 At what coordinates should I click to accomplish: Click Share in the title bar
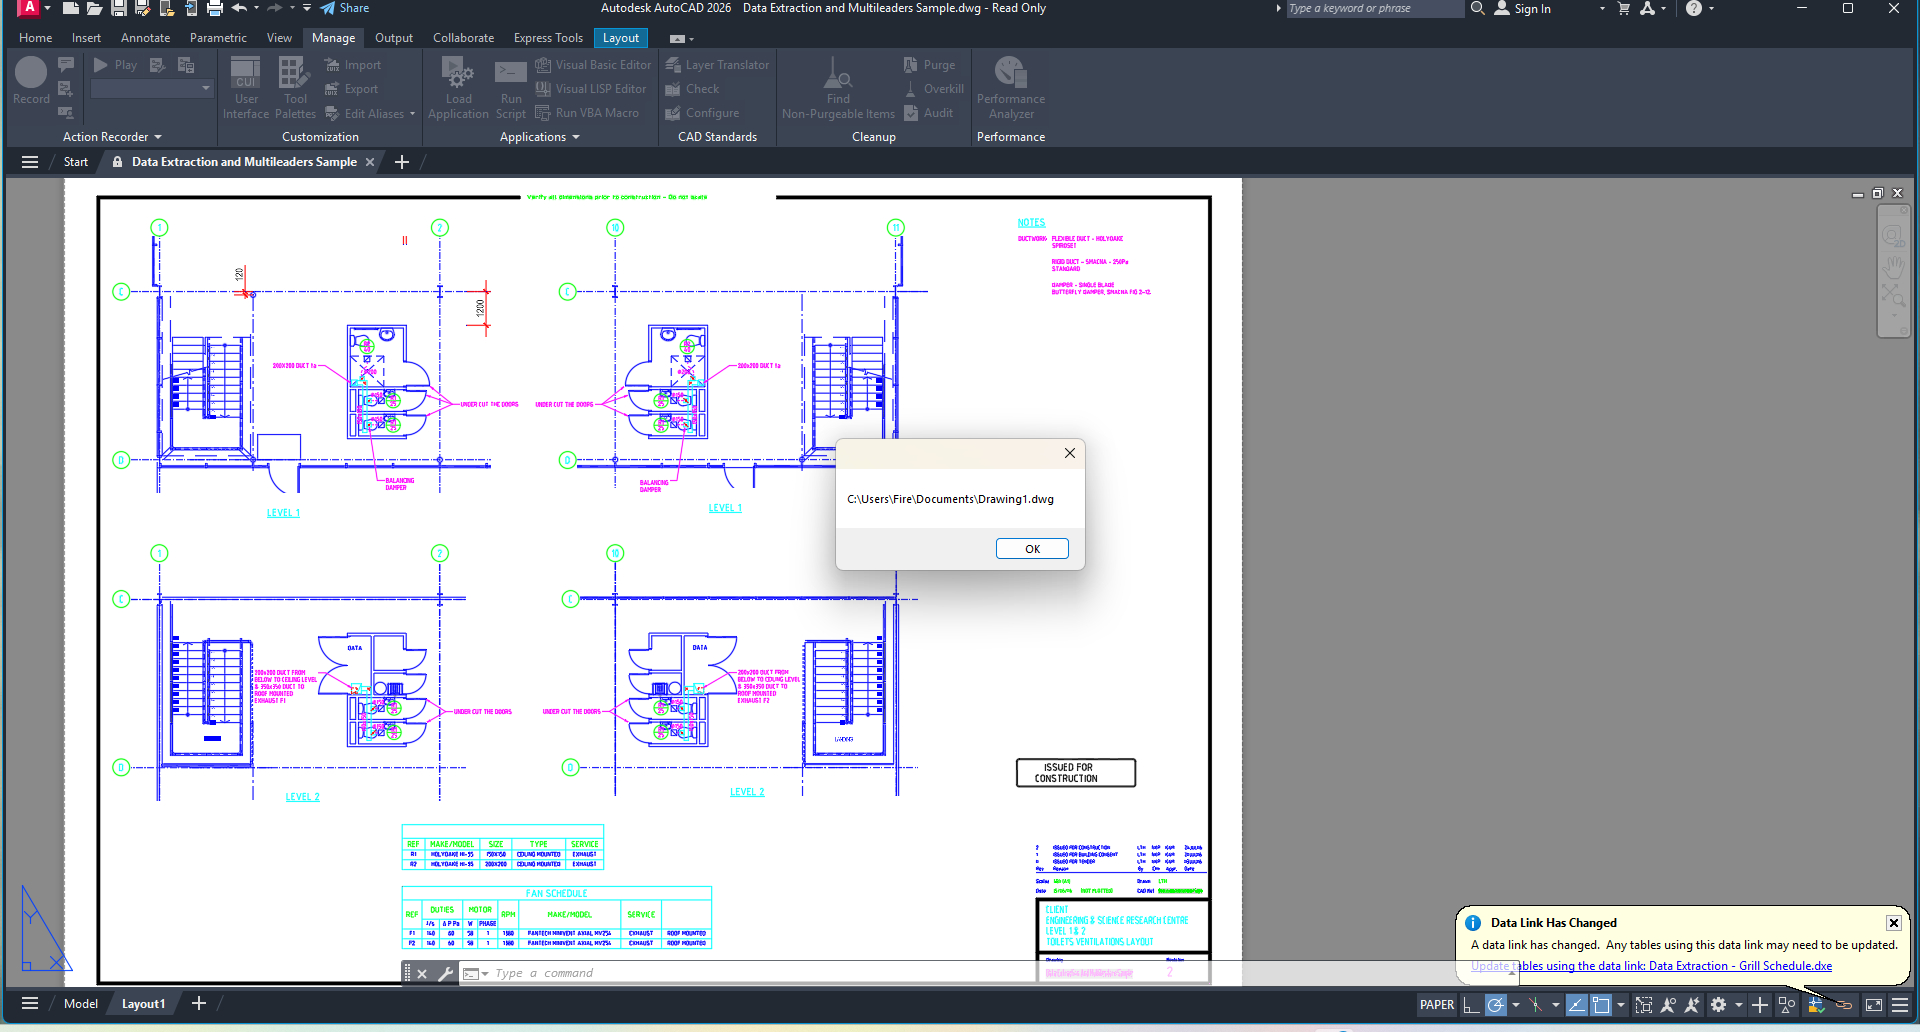(x=345, y=8)
